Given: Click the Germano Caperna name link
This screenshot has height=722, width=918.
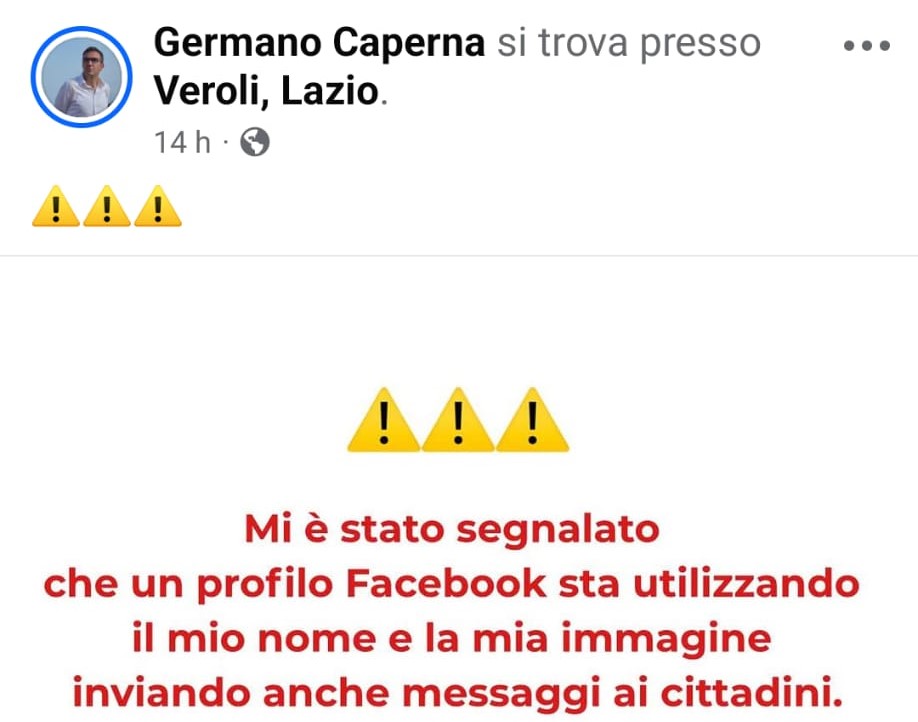Looking at the screenshot, I should pos(319,43).
